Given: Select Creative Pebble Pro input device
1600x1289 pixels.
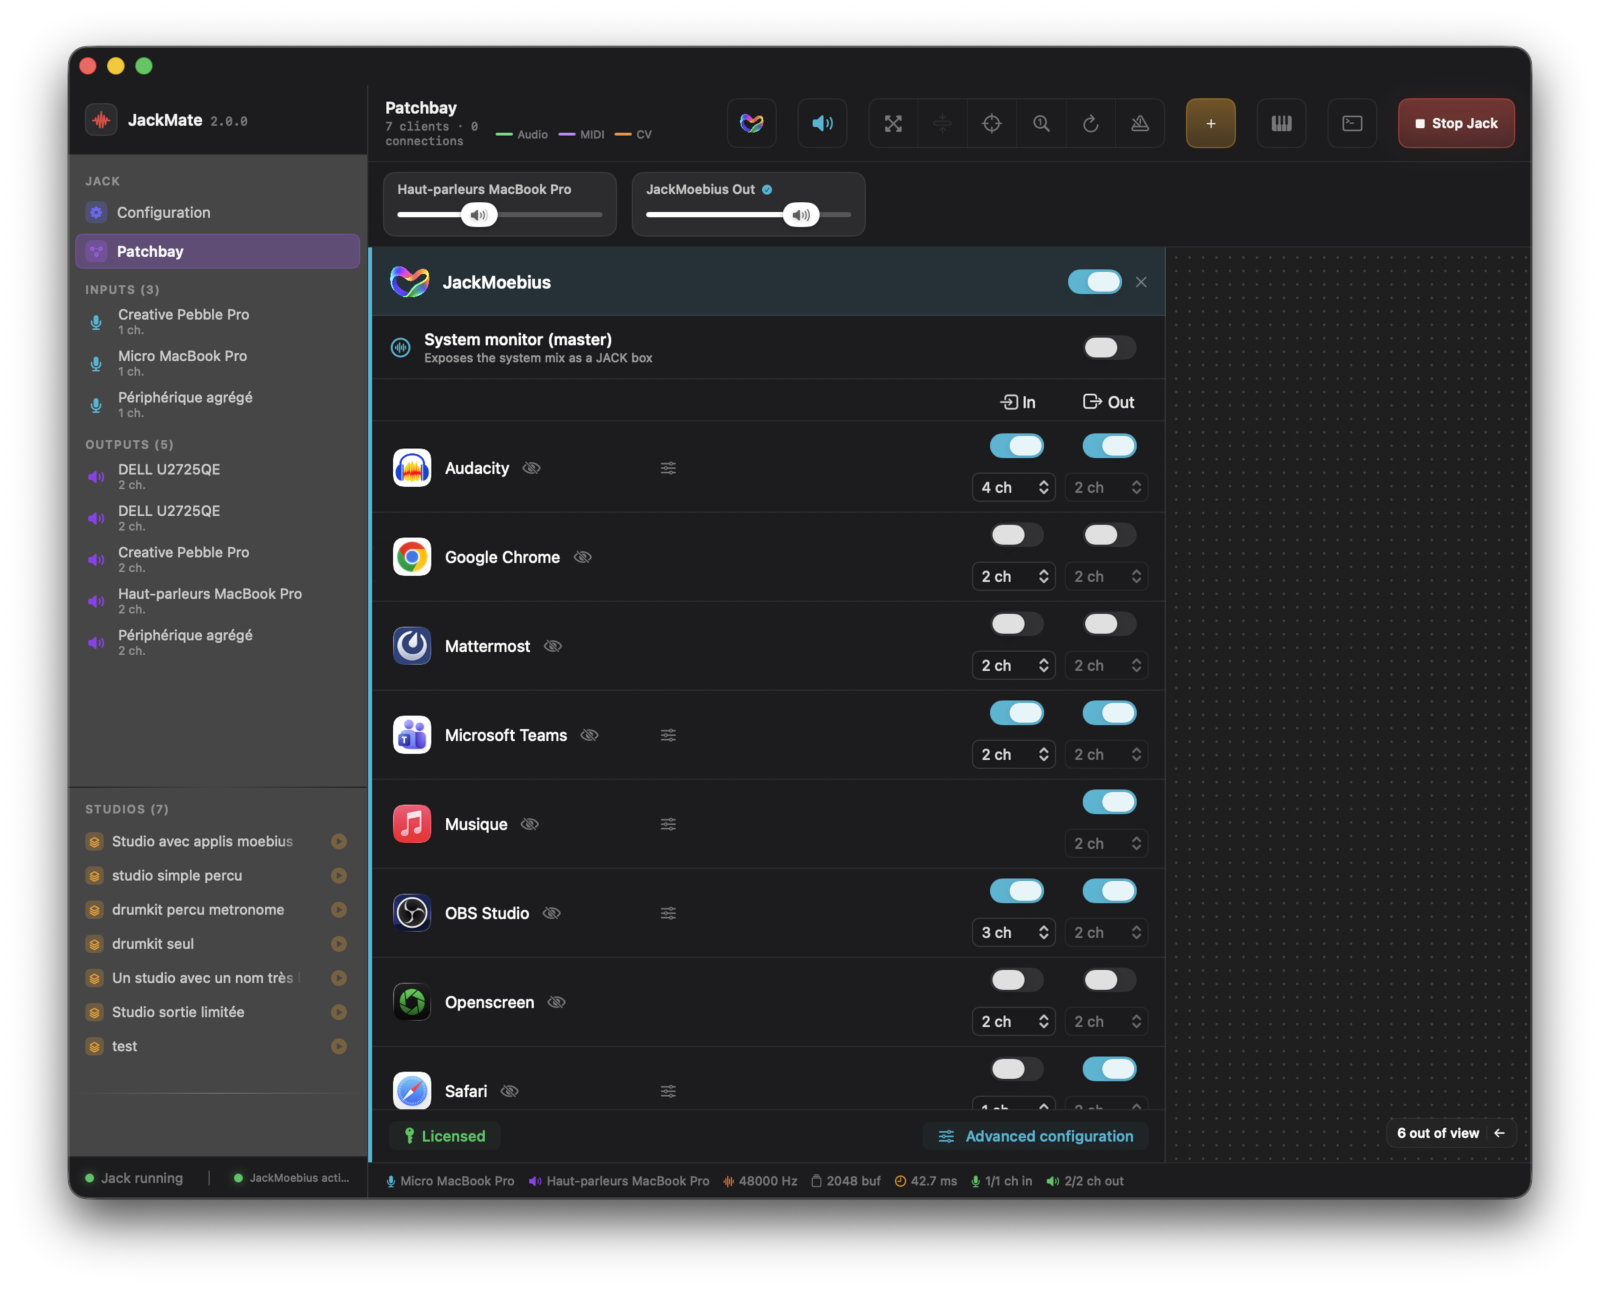Looking at the screenshot, I should tap(217, 321).
